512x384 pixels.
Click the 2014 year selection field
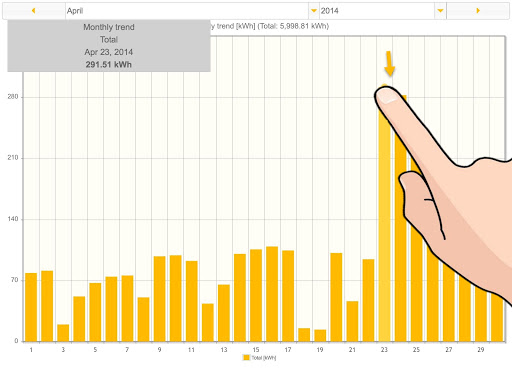[383, 11]
